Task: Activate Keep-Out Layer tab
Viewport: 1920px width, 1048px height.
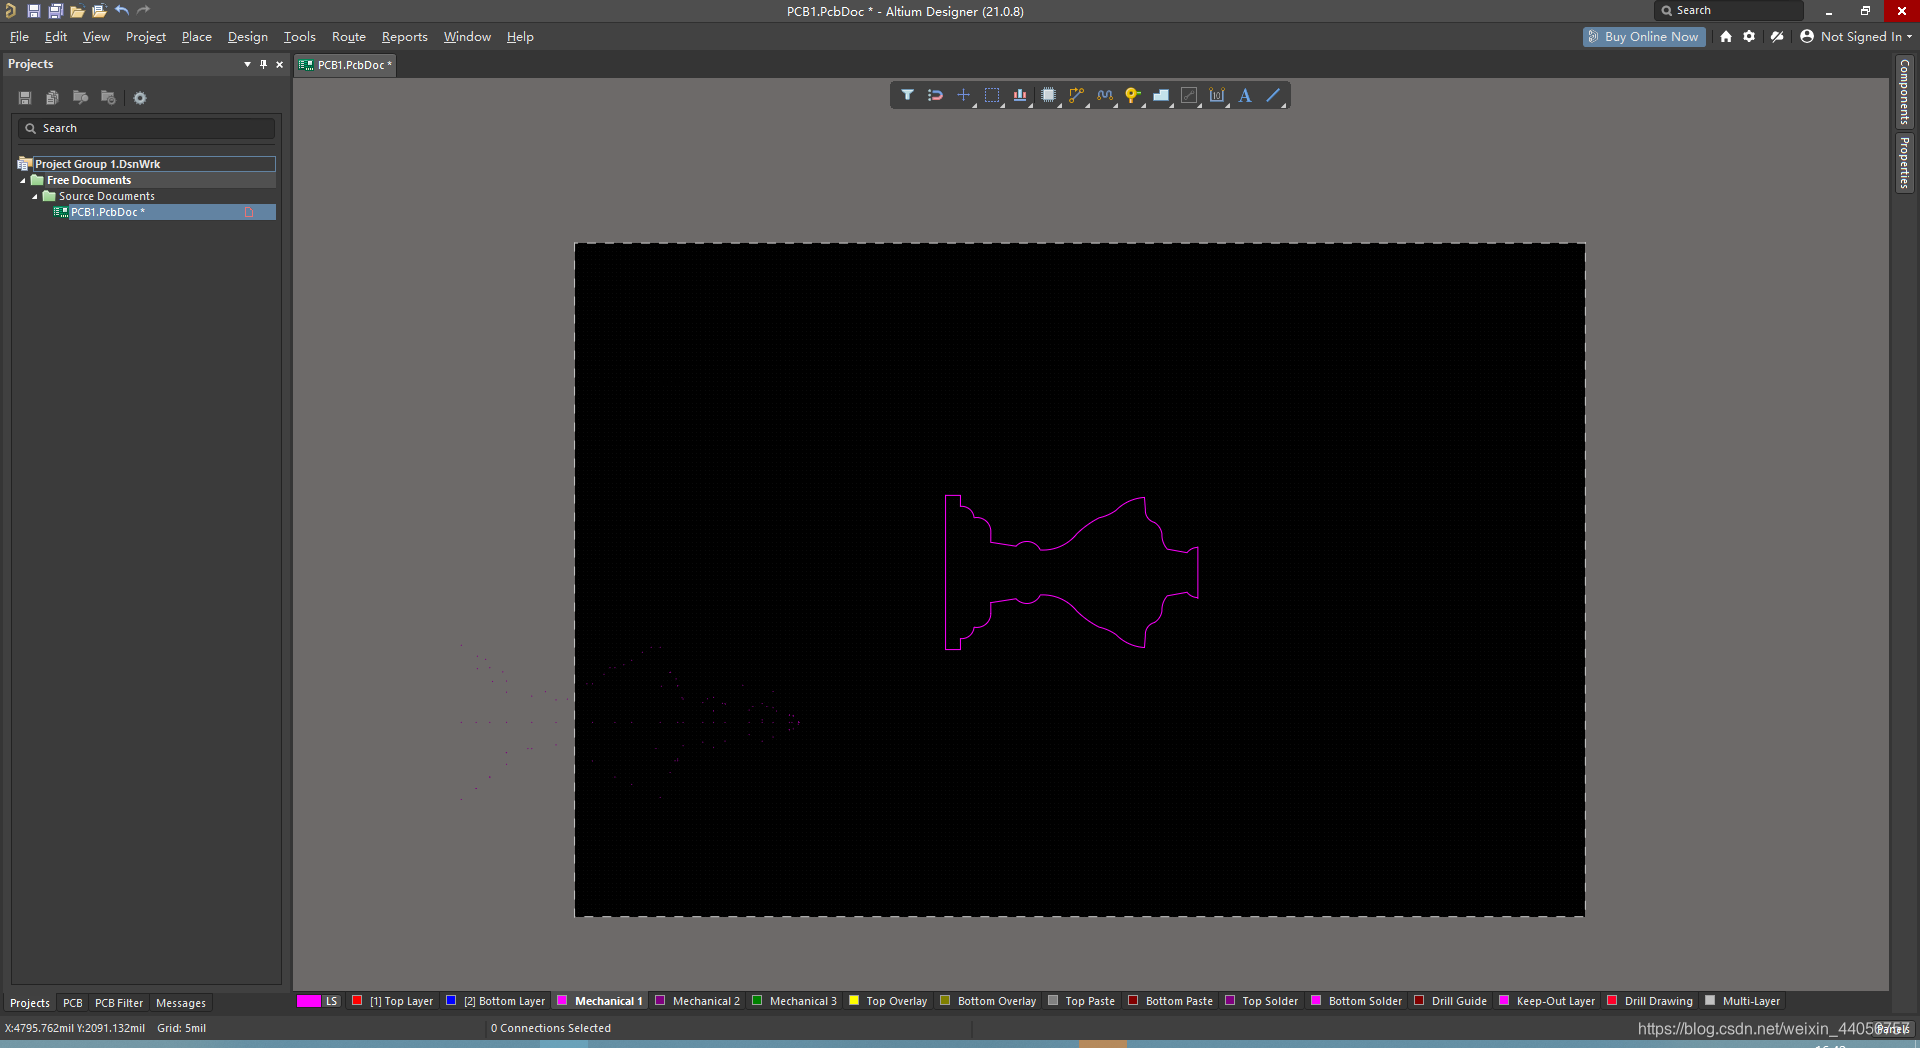Action: 1547,1001
